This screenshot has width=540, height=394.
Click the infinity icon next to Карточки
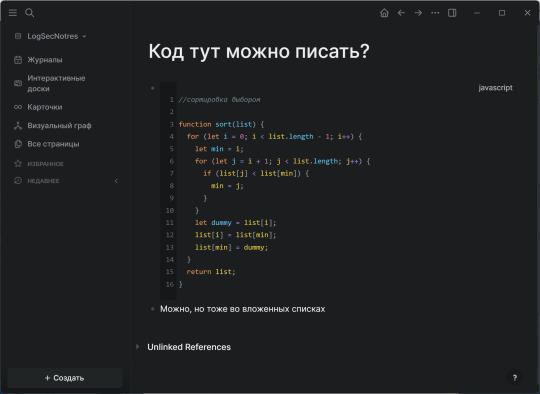[18, 107]
